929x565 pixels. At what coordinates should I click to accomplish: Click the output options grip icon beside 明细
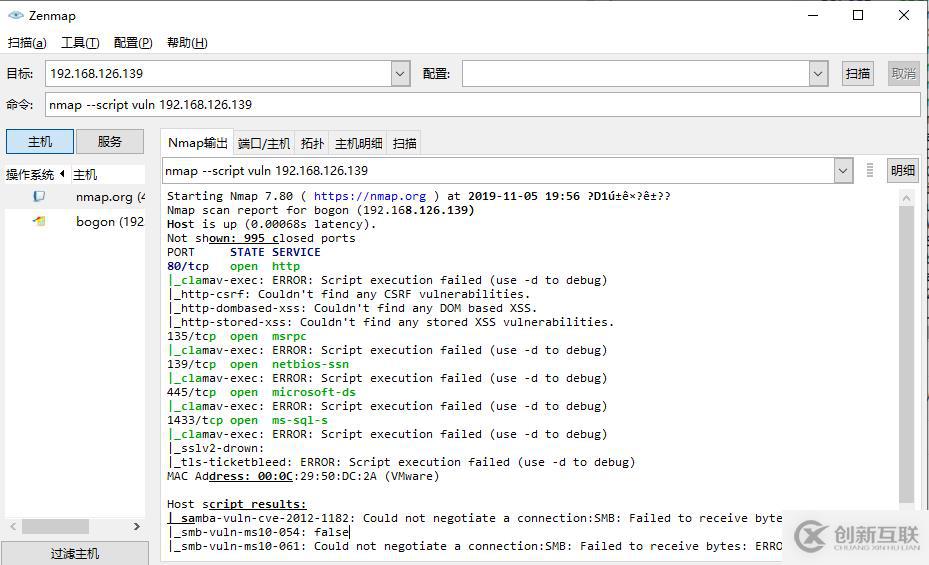870,171
